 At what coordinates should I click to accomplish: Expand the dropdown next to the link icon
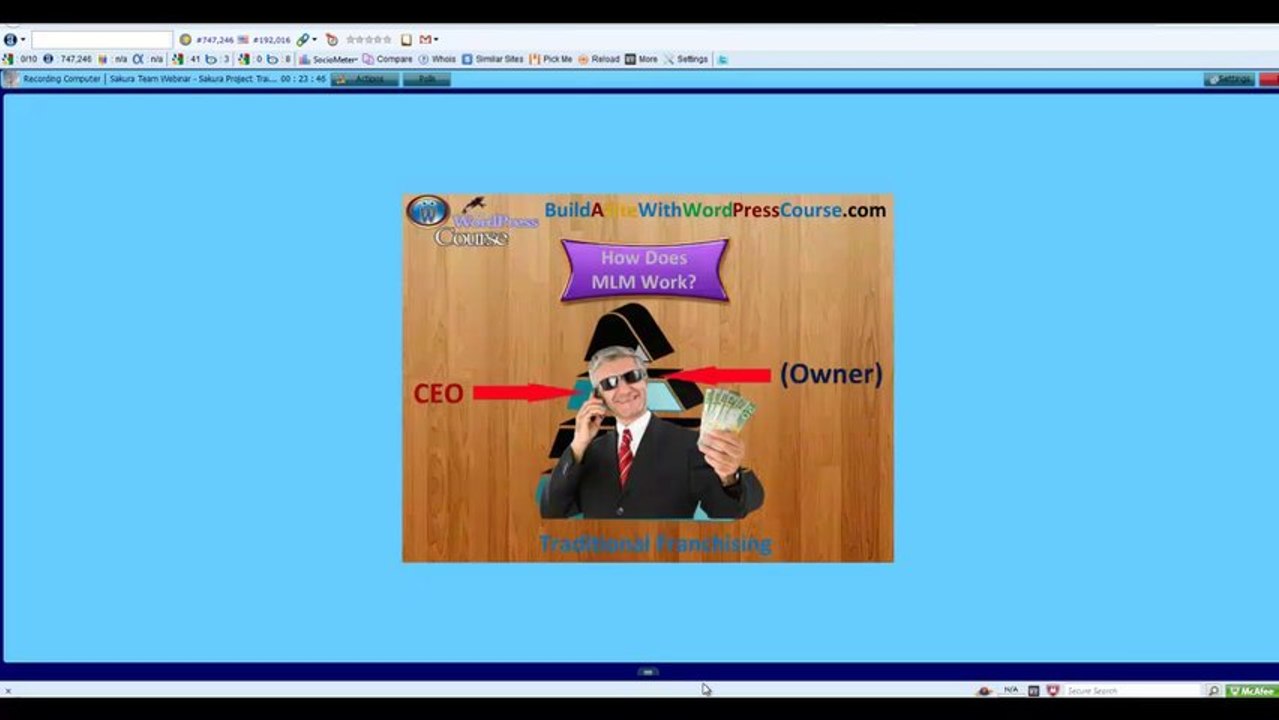tap(315, 40)
